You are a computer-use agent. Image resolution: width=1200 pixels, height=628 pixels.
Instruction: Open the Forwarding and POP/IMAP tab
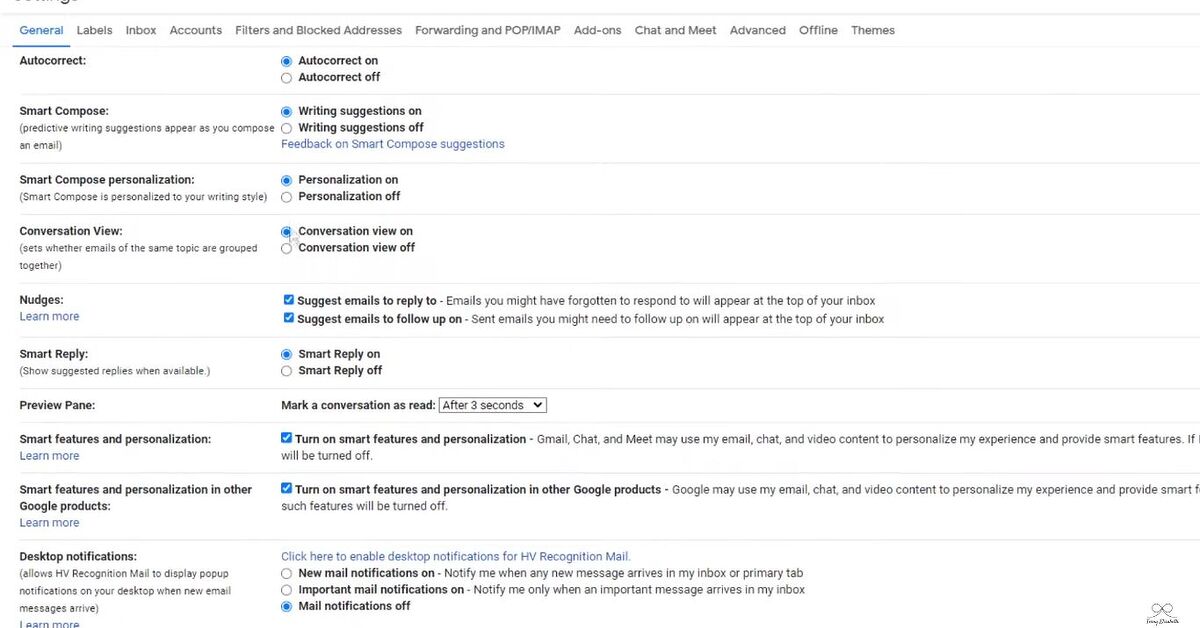(487, 30)
